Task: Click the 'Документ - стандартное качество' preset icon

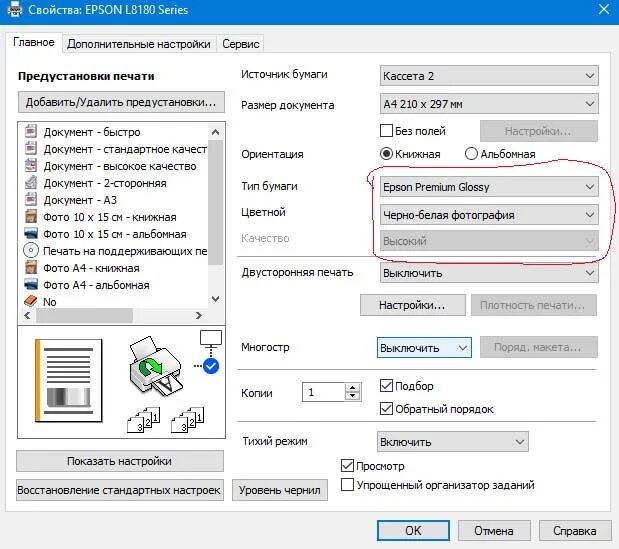Action: (31, 148)
